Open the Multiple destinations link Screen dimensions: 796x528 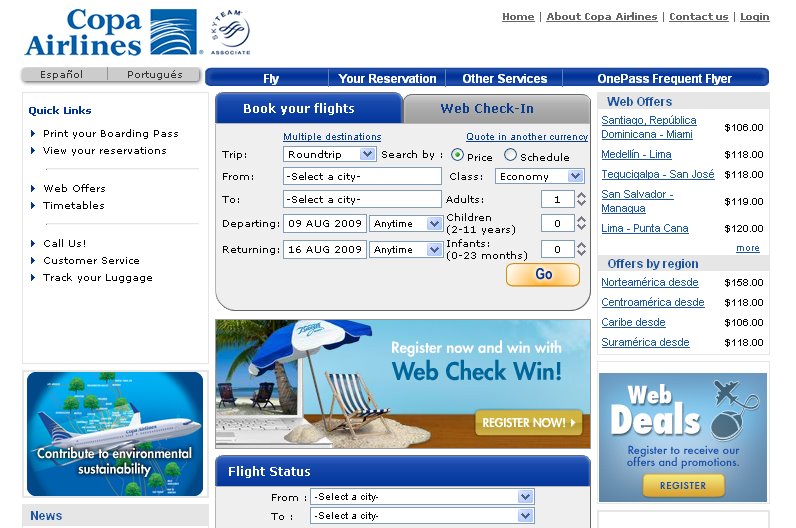click(332, 137)
